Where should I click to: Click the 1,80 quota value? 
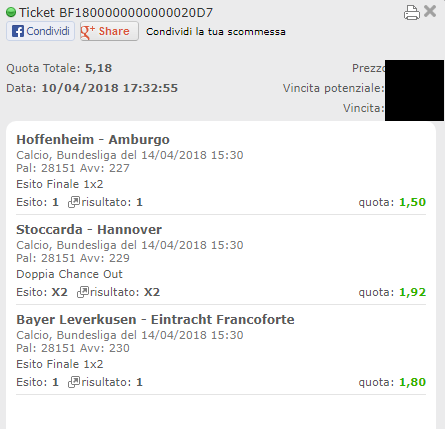coord(412,382)
